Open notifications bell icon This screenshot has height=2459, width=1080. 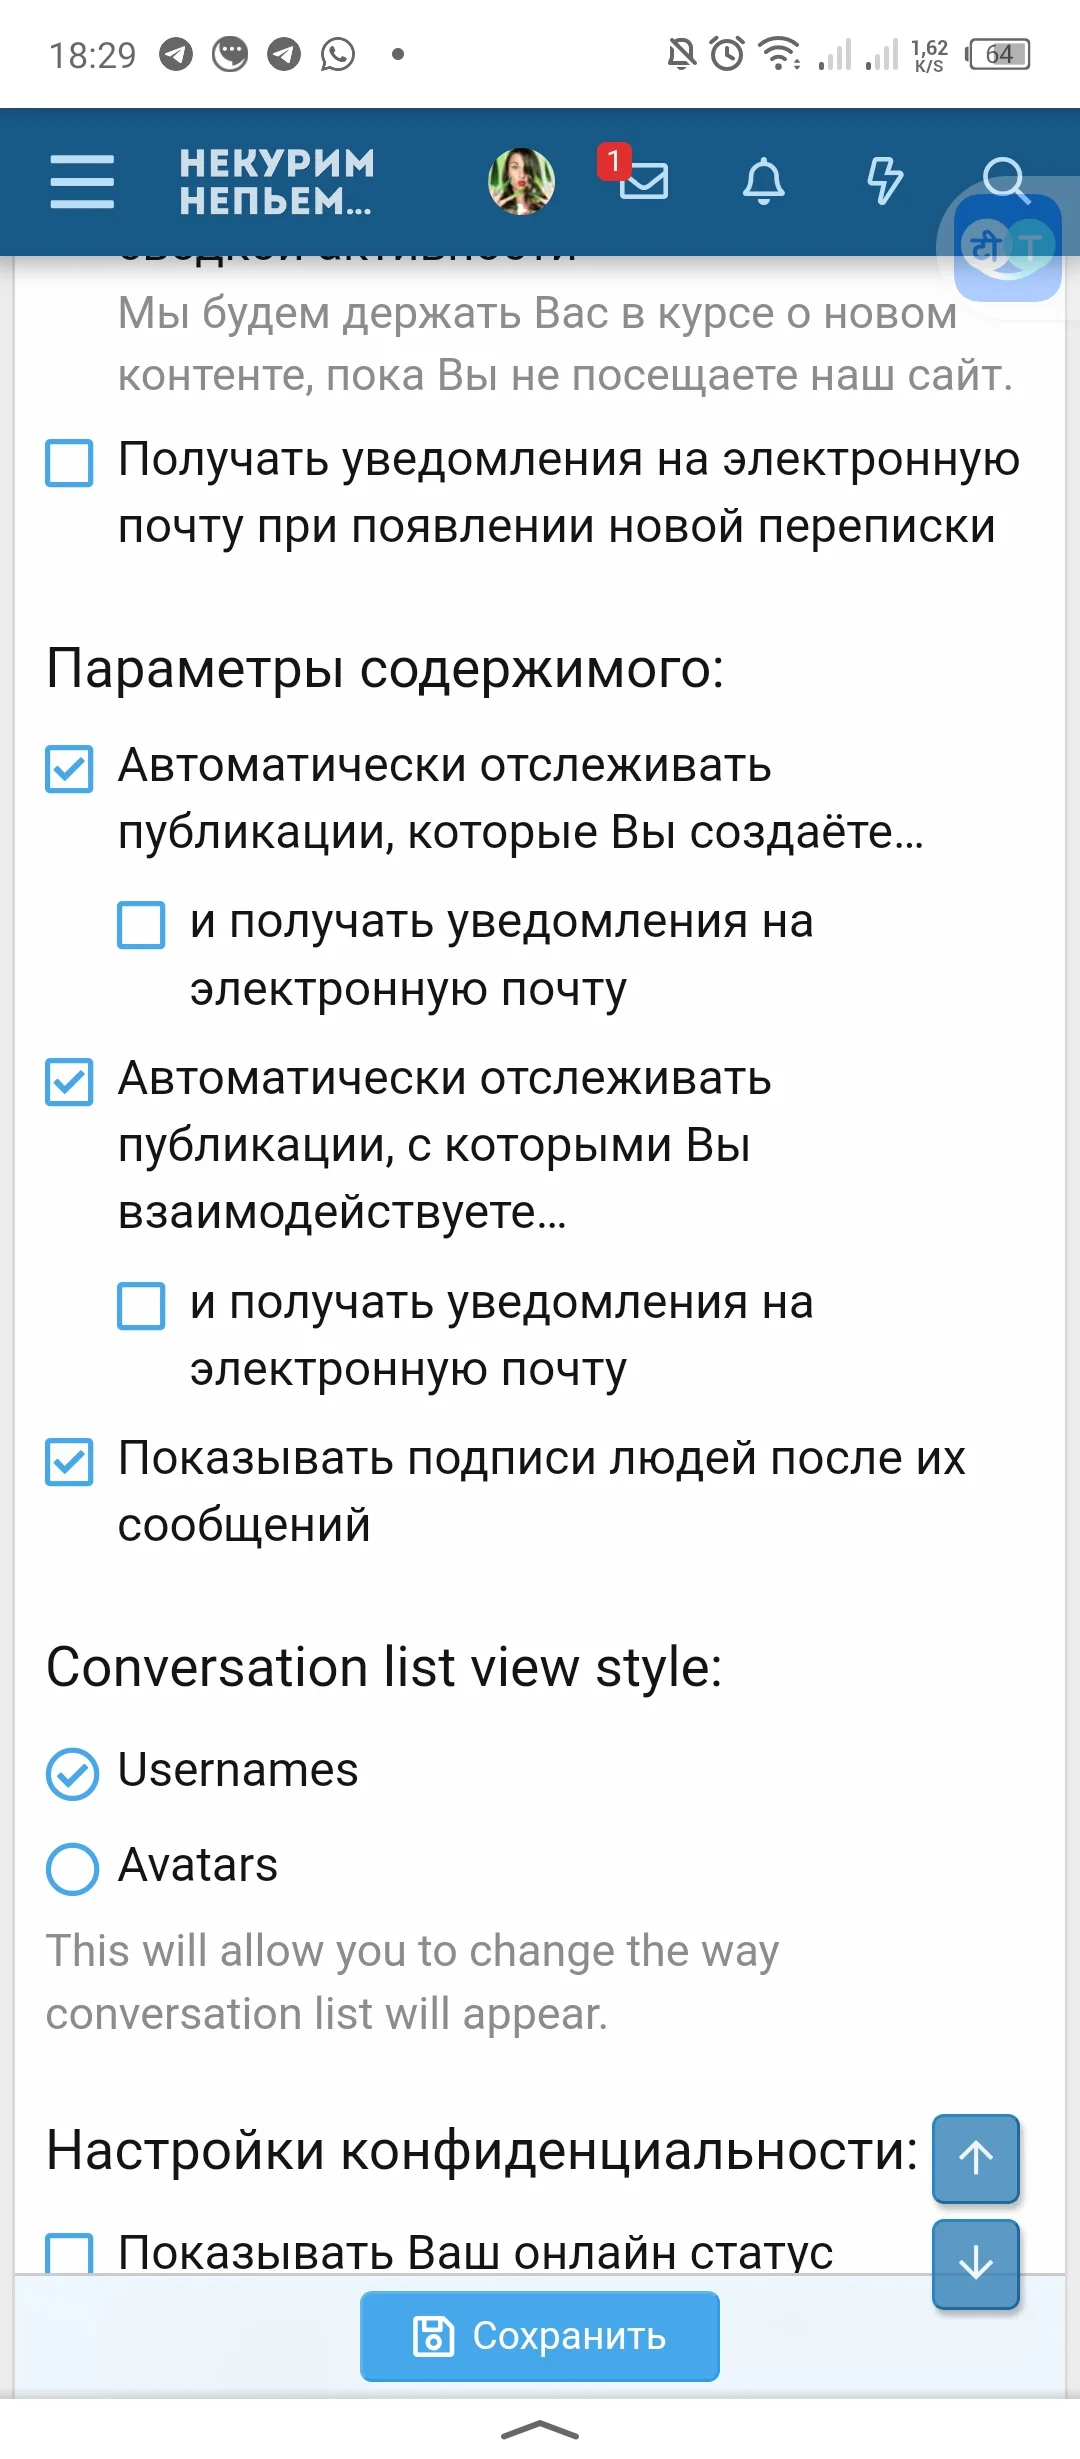point(764,181)
